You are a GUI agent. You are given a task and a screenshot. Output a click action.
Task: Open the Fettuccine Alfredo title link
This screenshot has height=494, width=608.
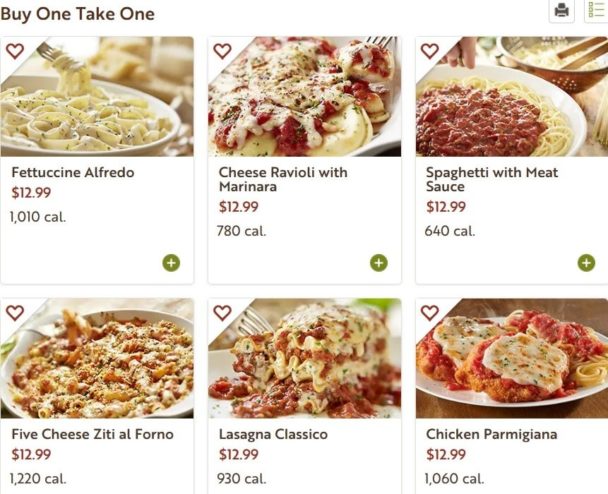[x=73, y=172]
